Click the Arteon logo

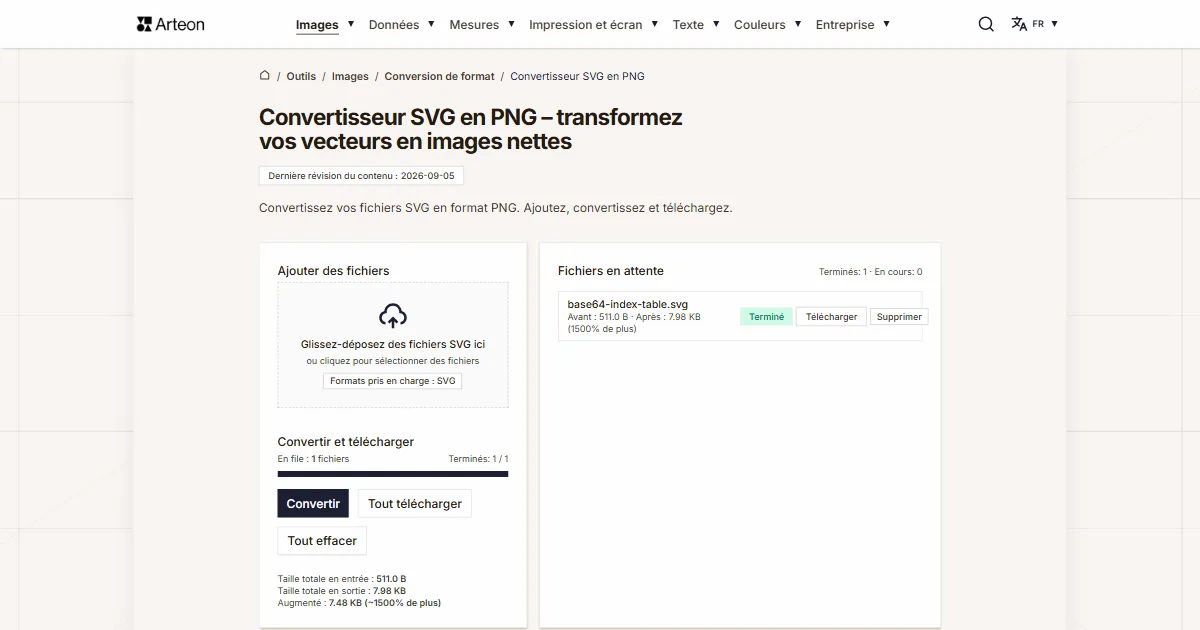tap(170, 24)
